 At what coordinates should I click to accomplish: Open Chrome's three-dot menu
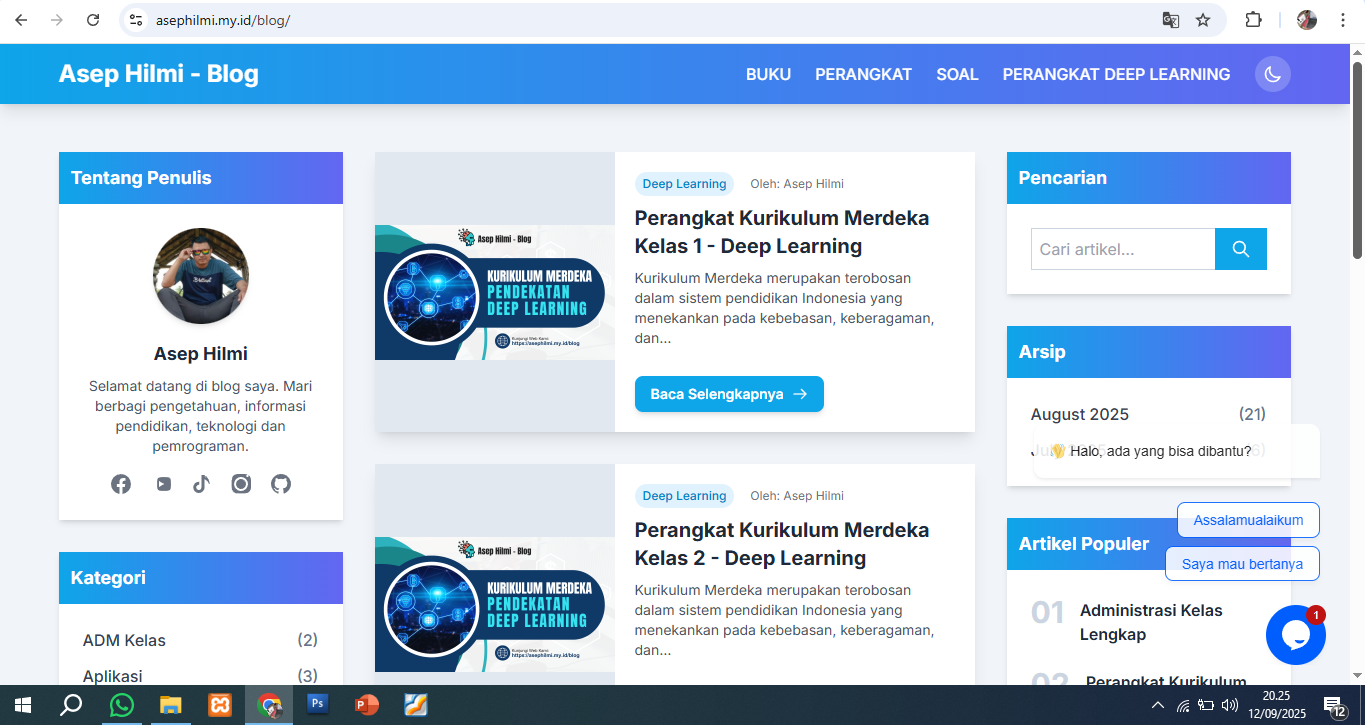click(x=1343, y=20)
